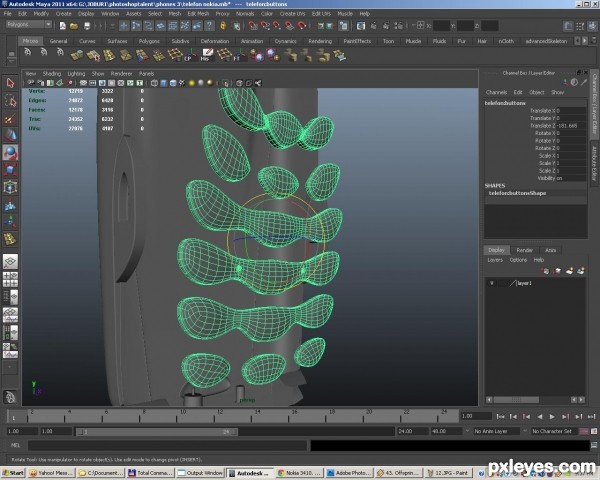Switch to the Rendering shelf tab
This screenshot has height=480, width=600.
coord(320,41)
